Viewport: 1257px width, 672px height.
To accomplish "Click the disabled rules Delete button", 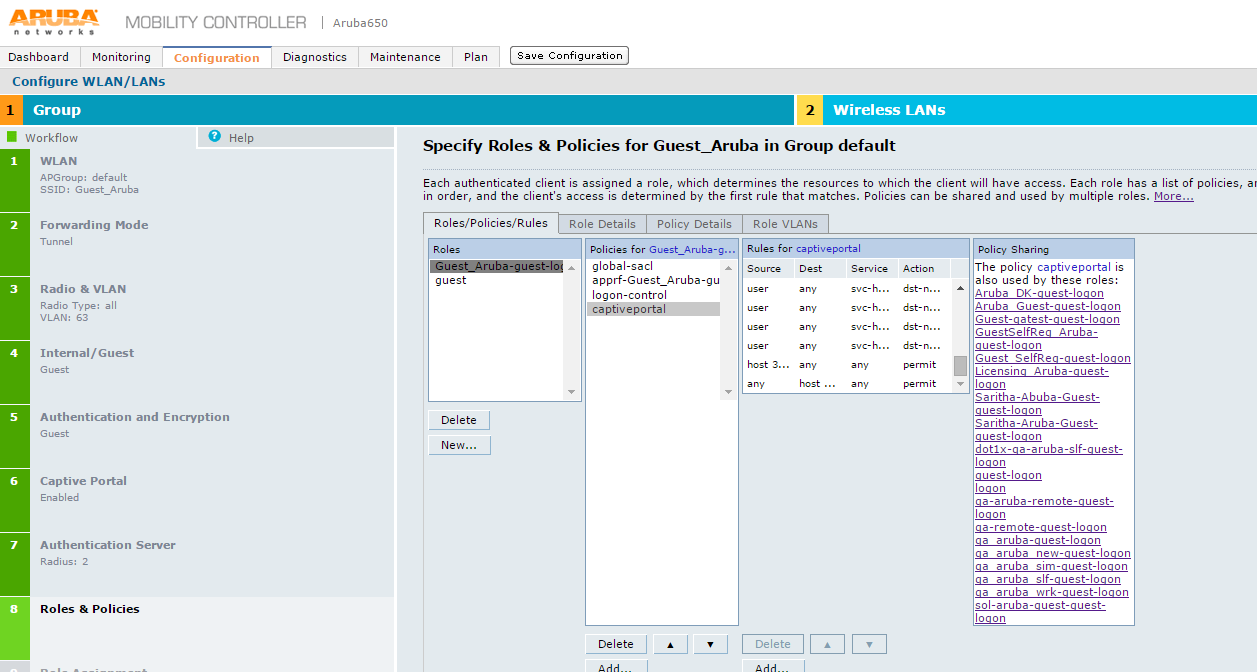I will point(773,644).
